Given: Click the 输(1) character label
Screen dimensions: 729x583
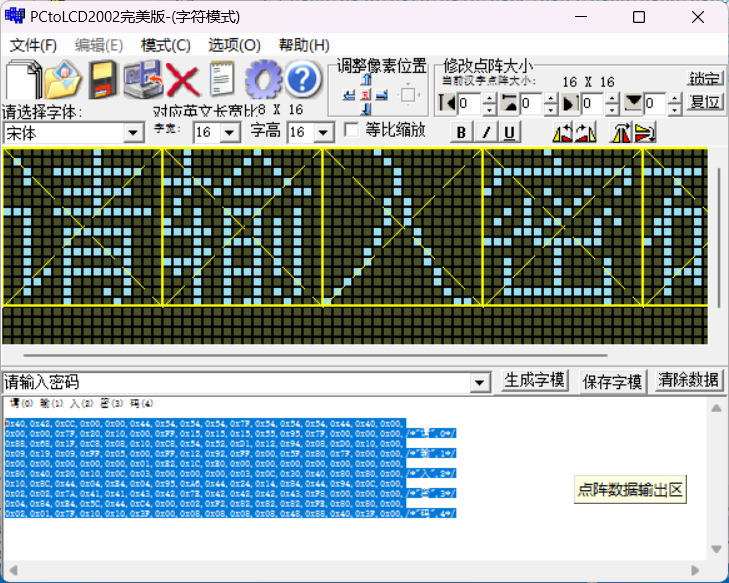Looking at the screenshot, I should point(51,404).
